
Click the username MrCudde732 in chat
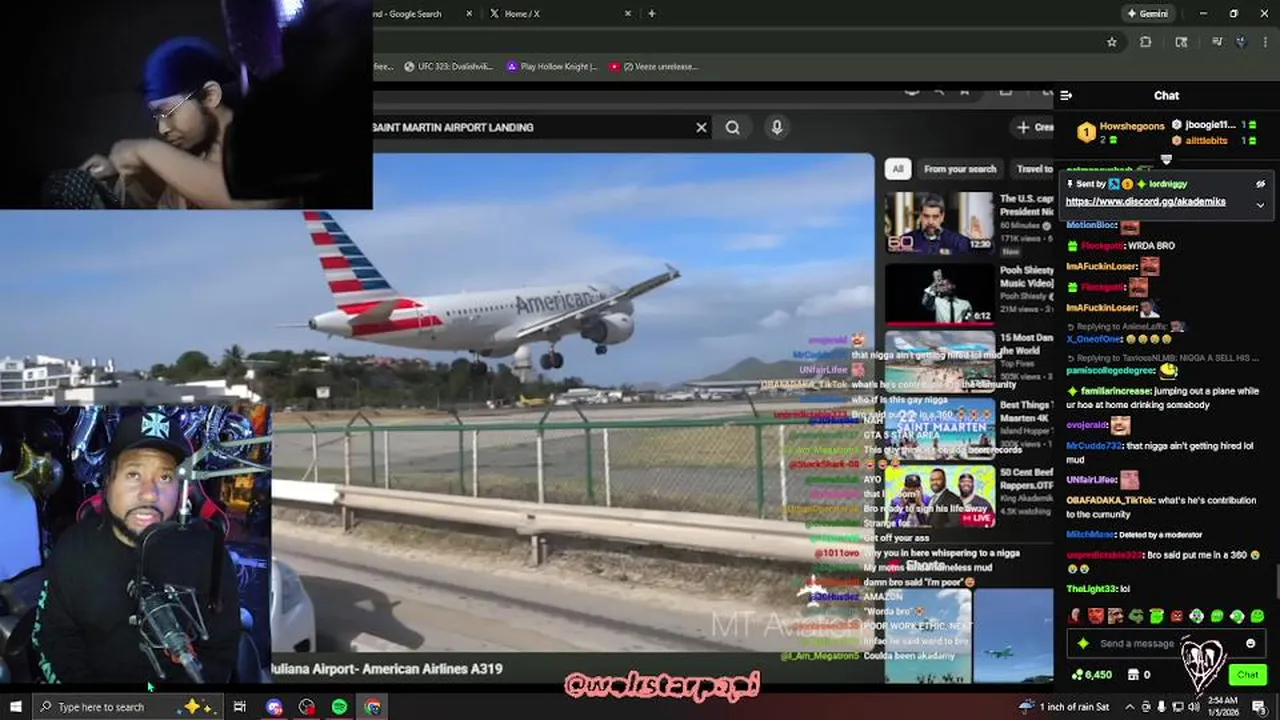point(1093,445)
